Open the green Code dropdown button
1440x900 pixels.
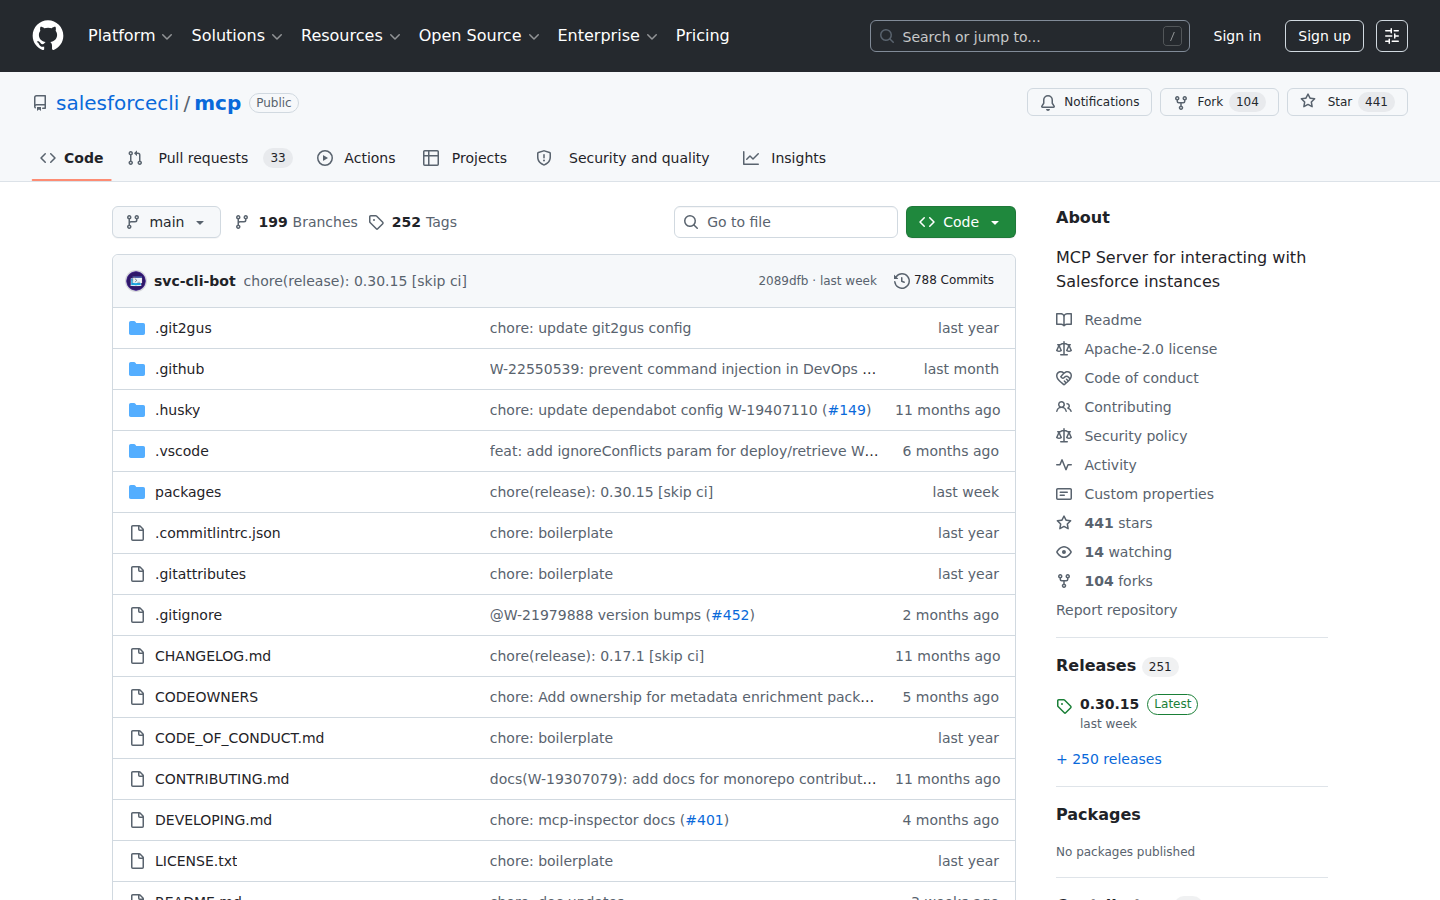(x=961, y=222)
